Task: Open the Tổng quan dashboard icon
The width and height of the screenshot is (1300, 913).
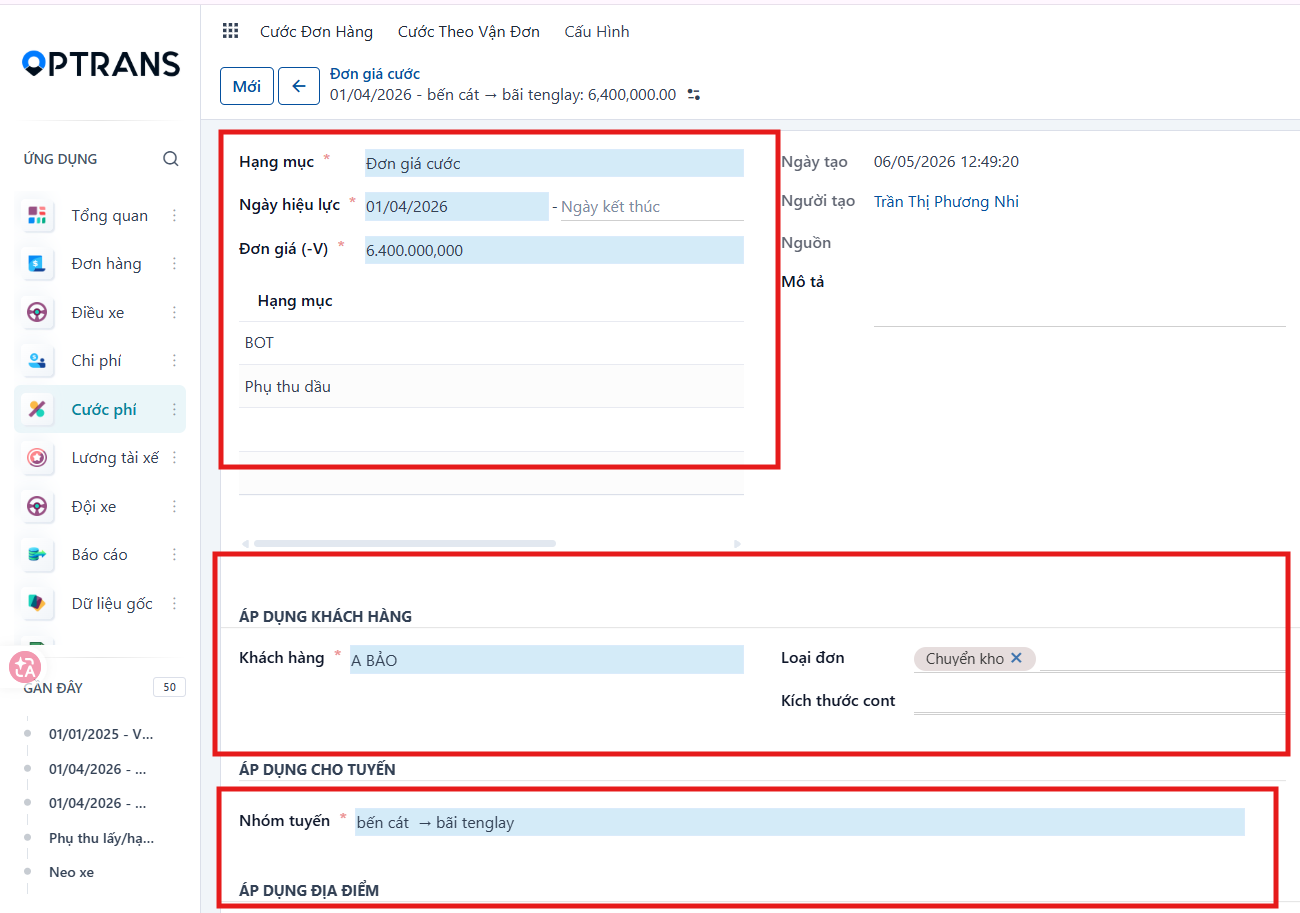Action: click(38, 215)
